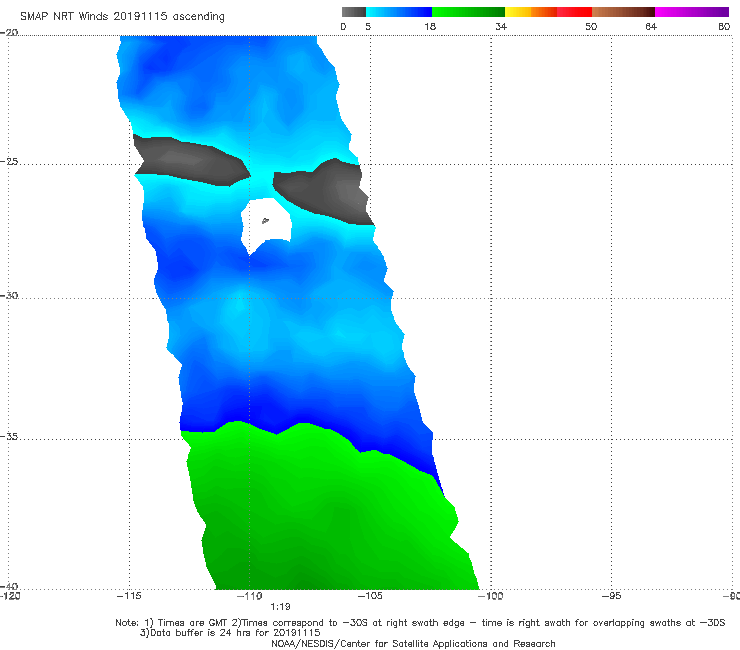Click the right dark gray low-wind patch
Viewport: 740px width, 650px height.
pos(323,191)
